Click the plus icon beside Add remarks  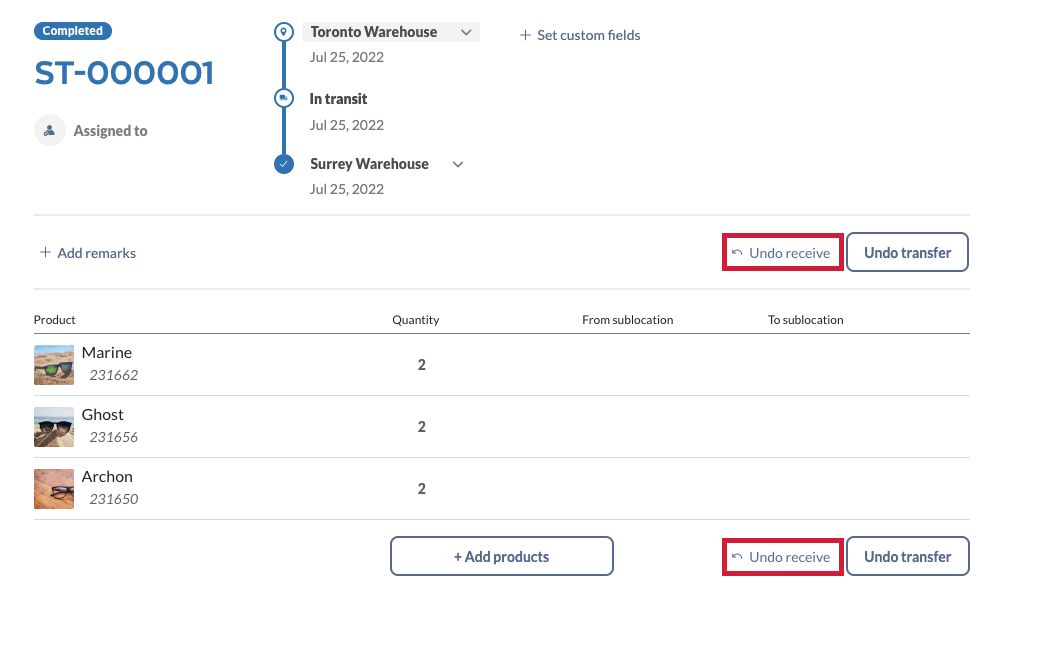(45, 253)
